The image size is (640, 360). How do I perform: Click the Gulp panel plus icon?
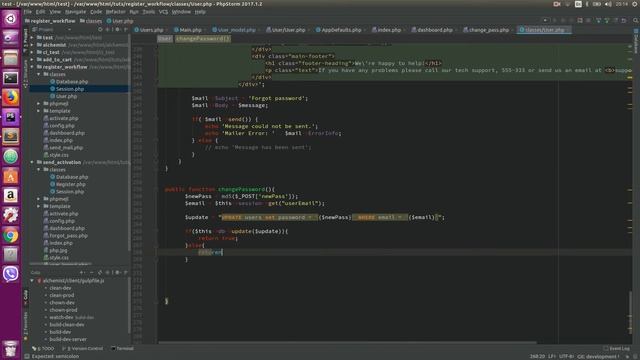pos(83,272)
